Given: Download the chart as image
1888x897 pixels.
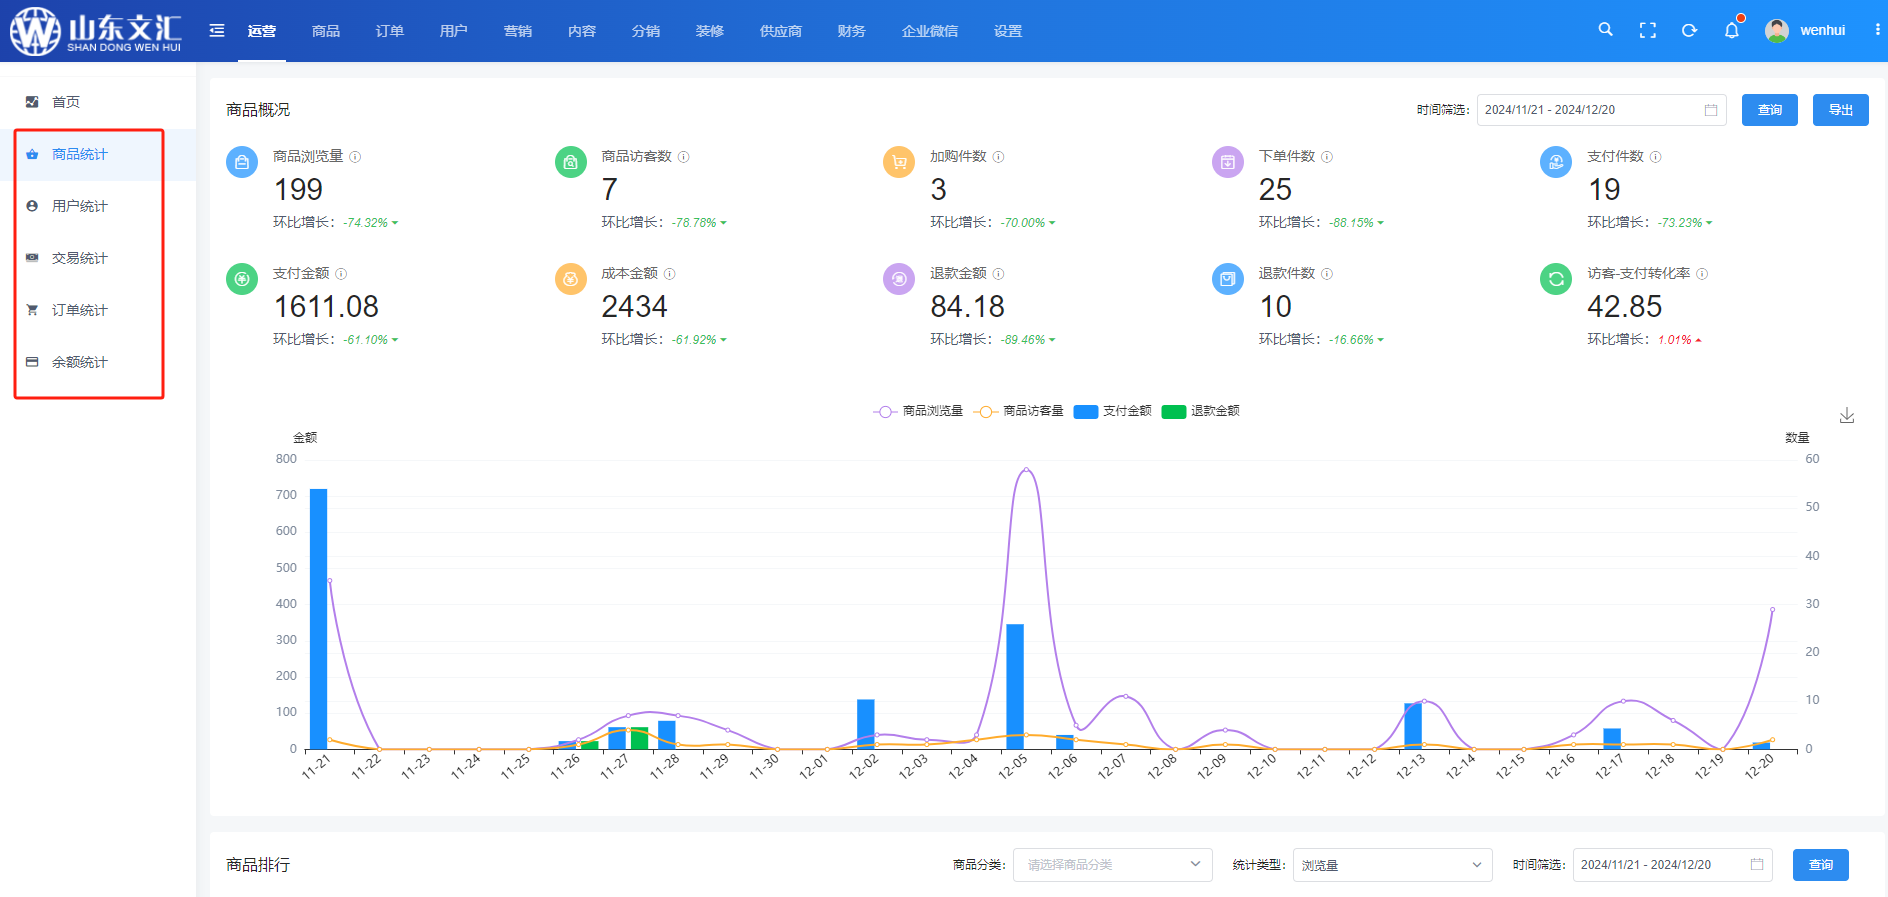Looking at the screenshot, I should pyautogui.click(x=1847, y=415).
